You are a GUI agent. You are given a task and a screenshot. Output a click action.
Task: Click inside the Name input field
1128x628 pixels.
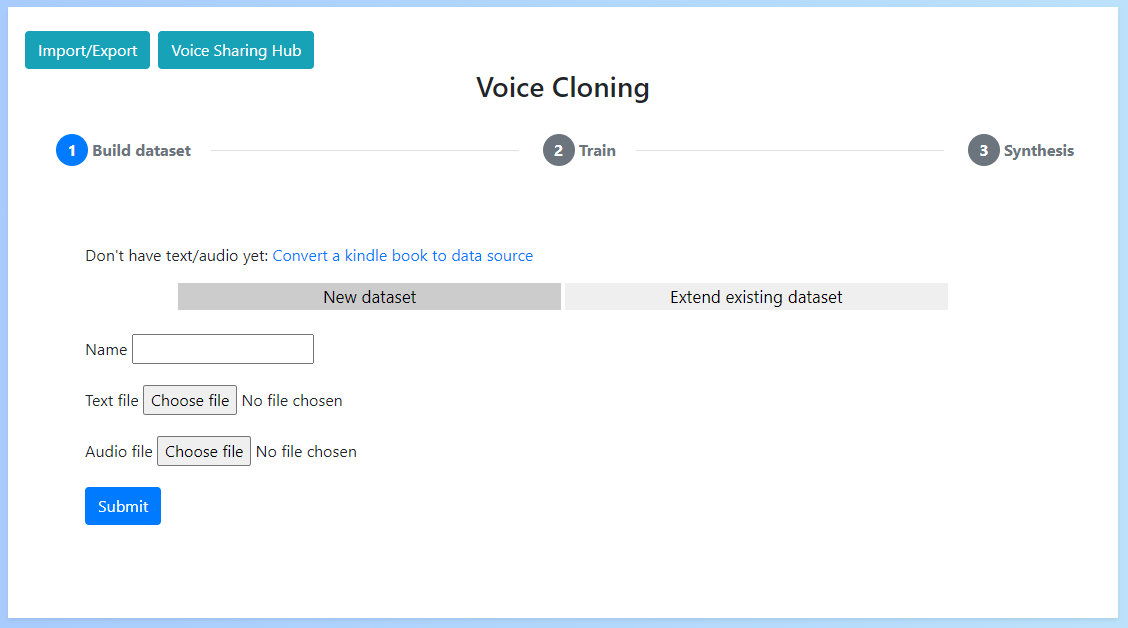pos(222,348)
